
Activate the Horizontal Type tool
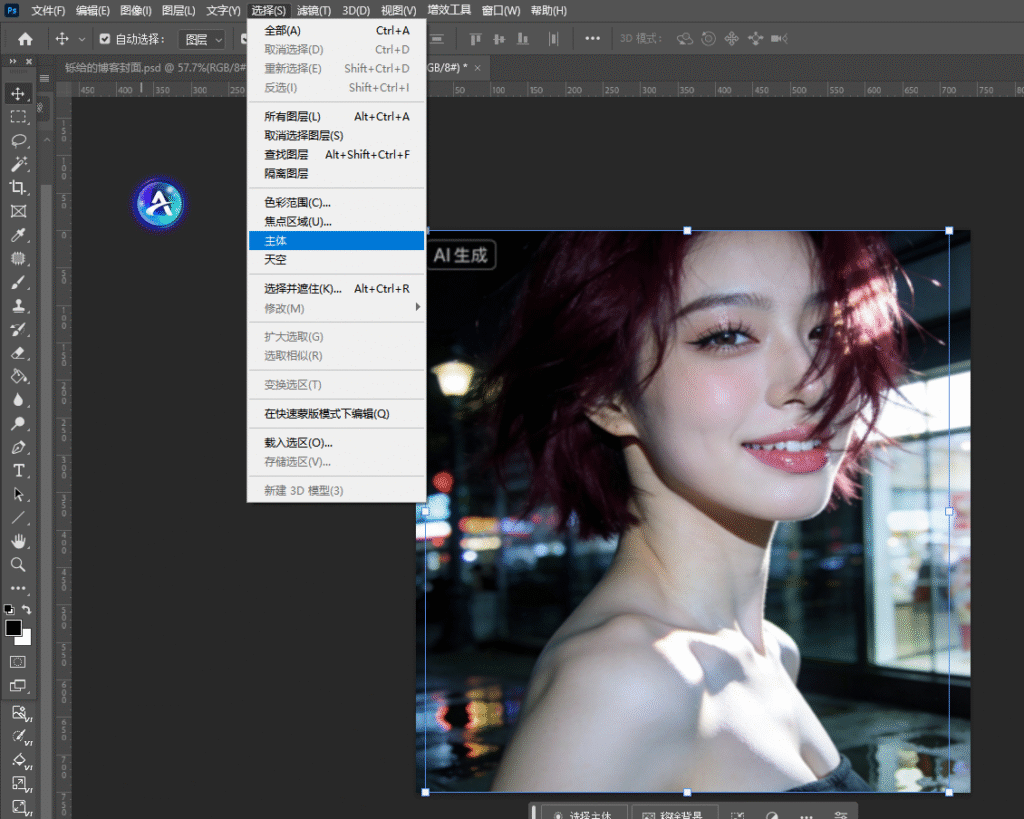[18, 471]
